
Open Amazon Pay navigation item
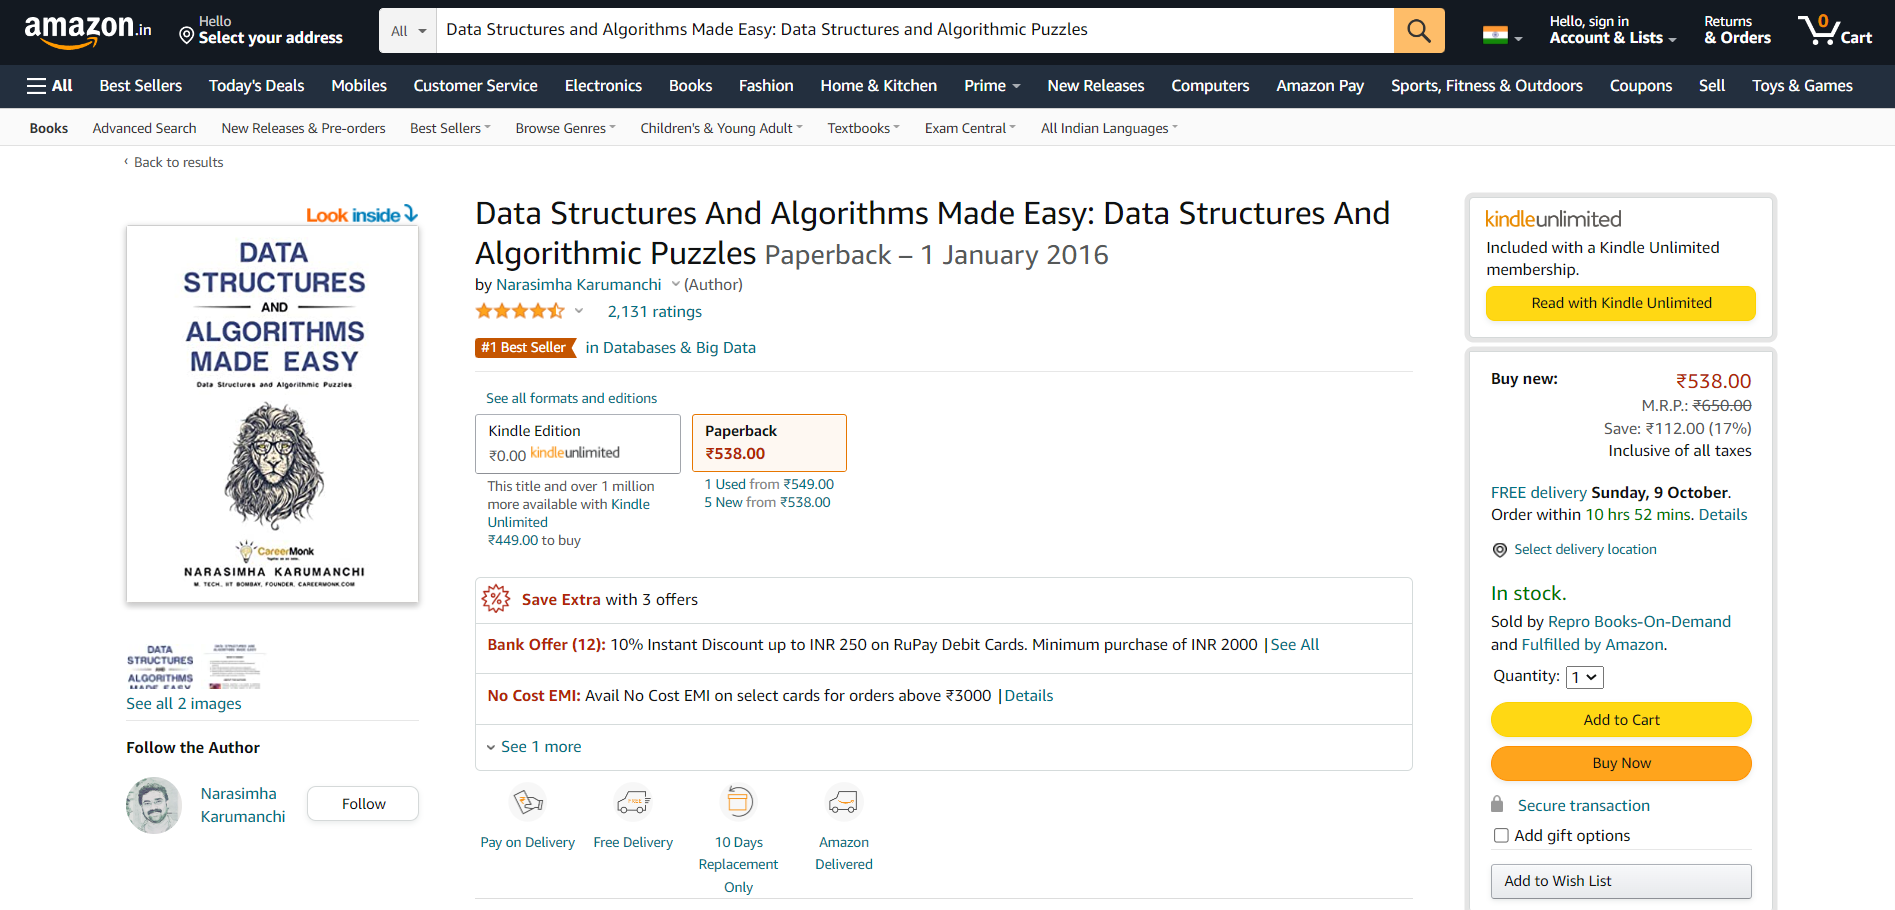tap(1320, 86)
